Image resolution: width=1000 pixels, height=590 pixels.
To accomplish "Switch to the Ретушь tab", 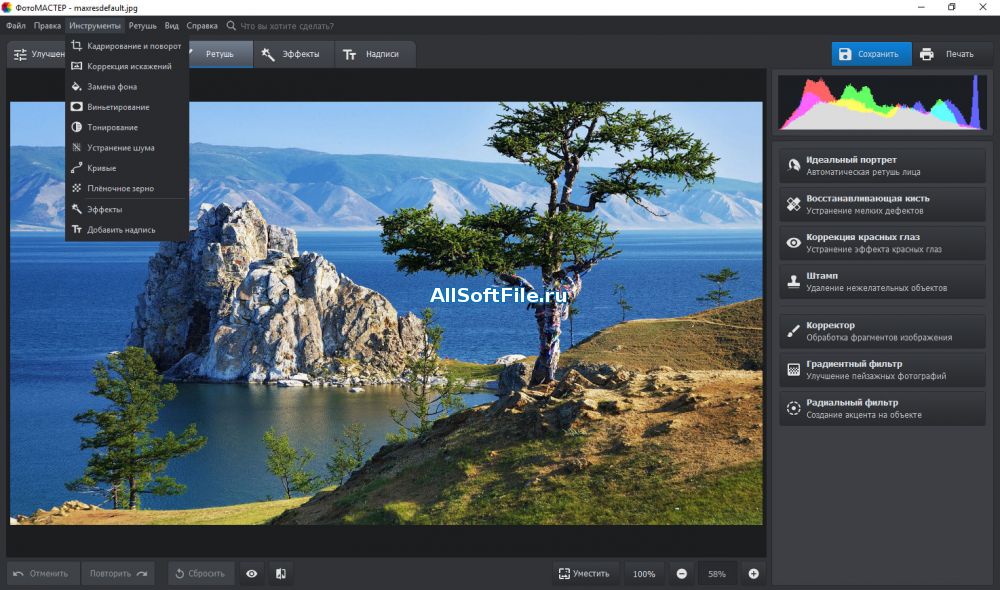I will click(220, 54).
